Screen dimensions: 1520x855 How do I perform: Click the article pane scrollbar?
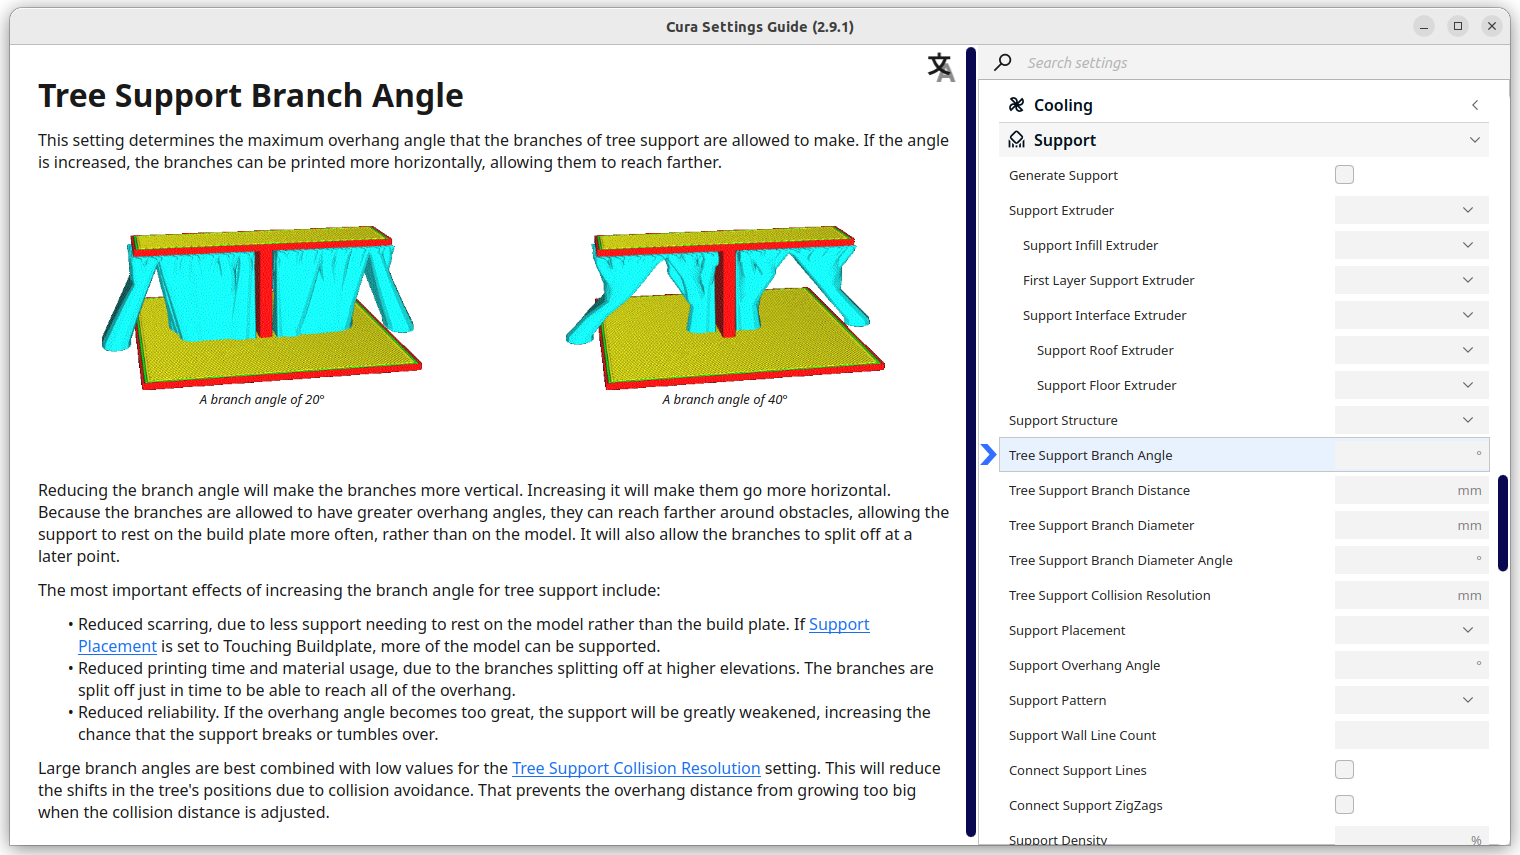pyautogui.click(x=971, y=441)
